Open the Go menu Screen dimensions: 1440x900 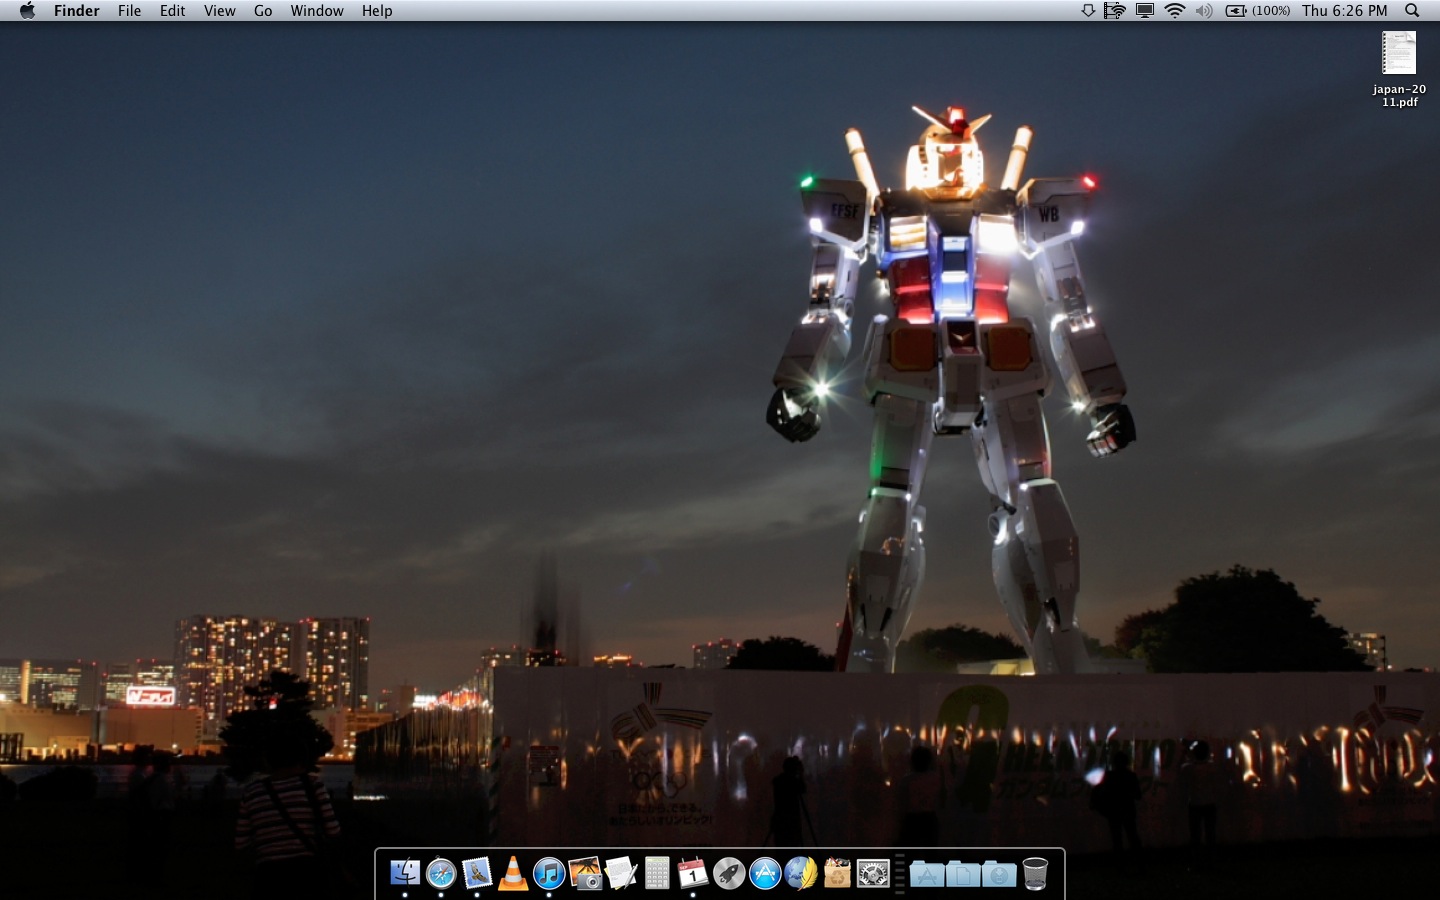coord(263,11)
